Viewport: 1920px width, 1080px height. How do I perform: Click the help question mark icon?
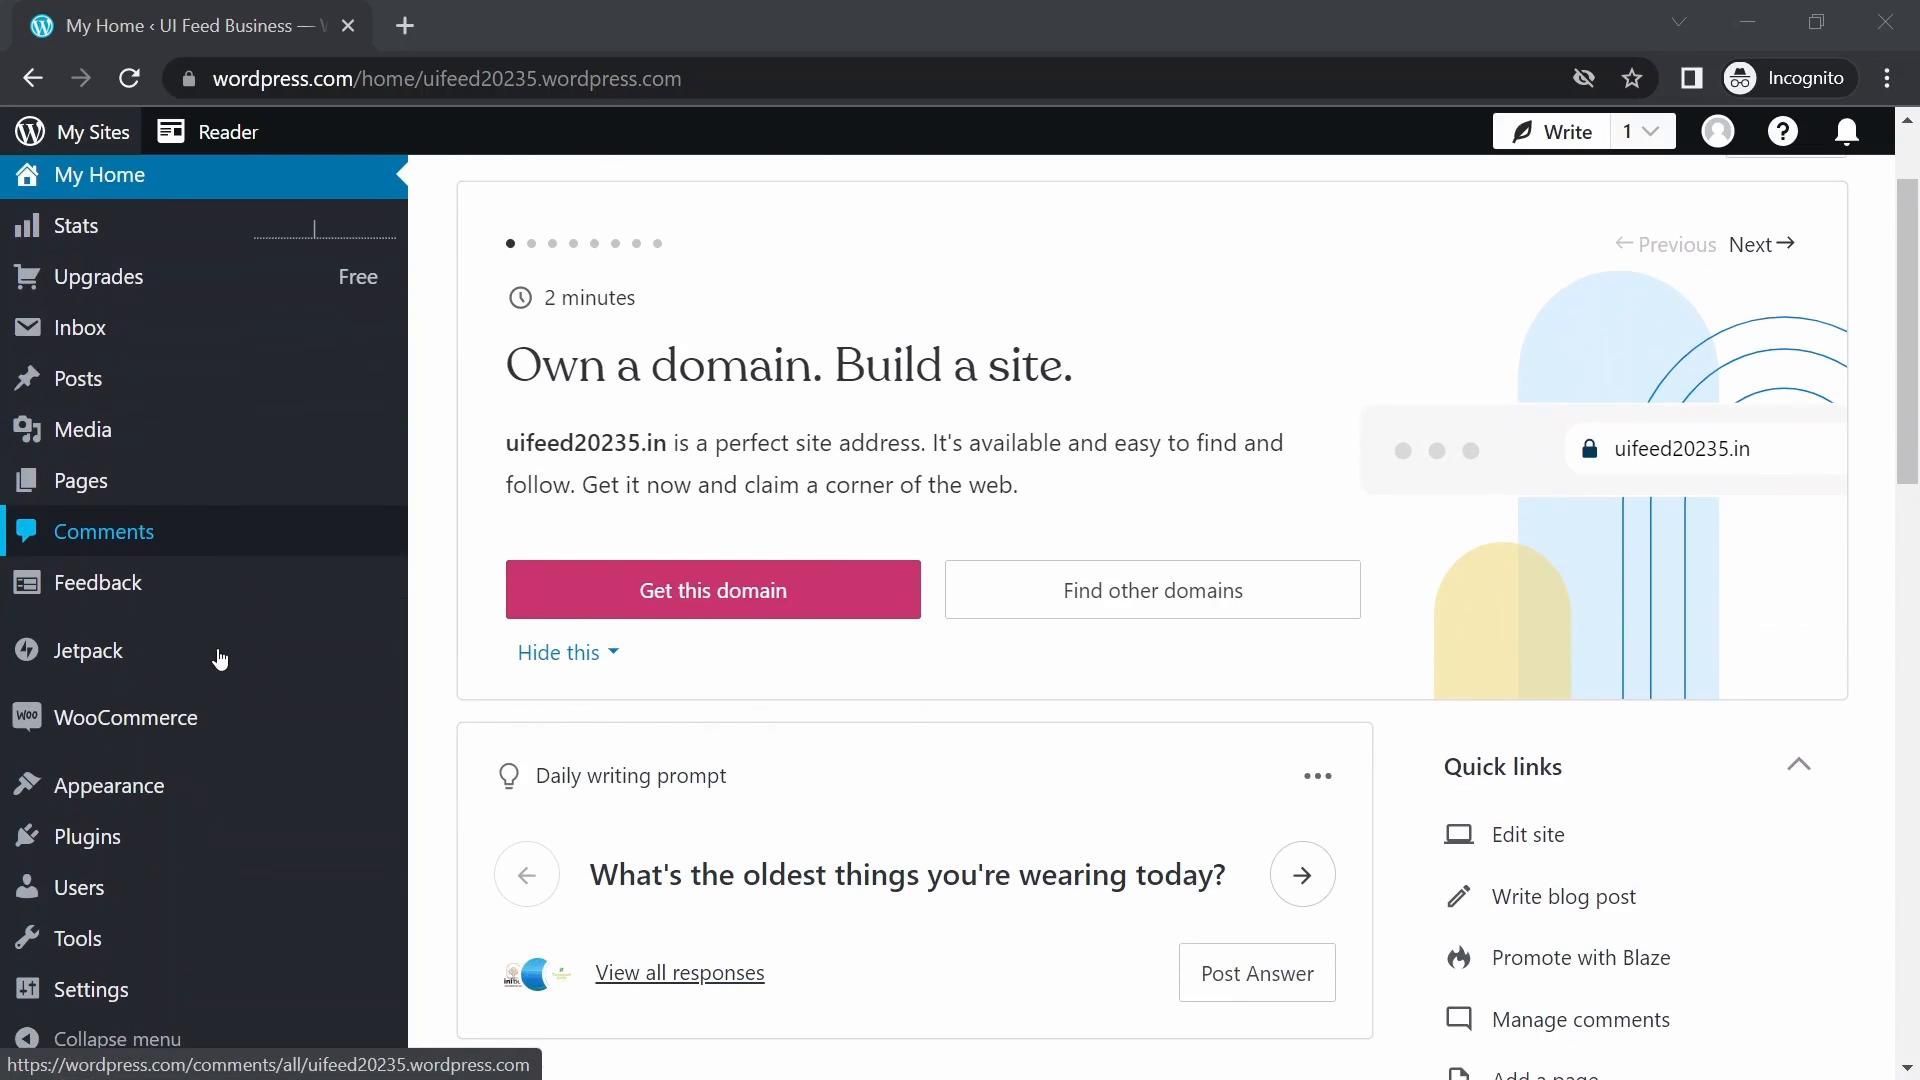tap(1782, 132)
